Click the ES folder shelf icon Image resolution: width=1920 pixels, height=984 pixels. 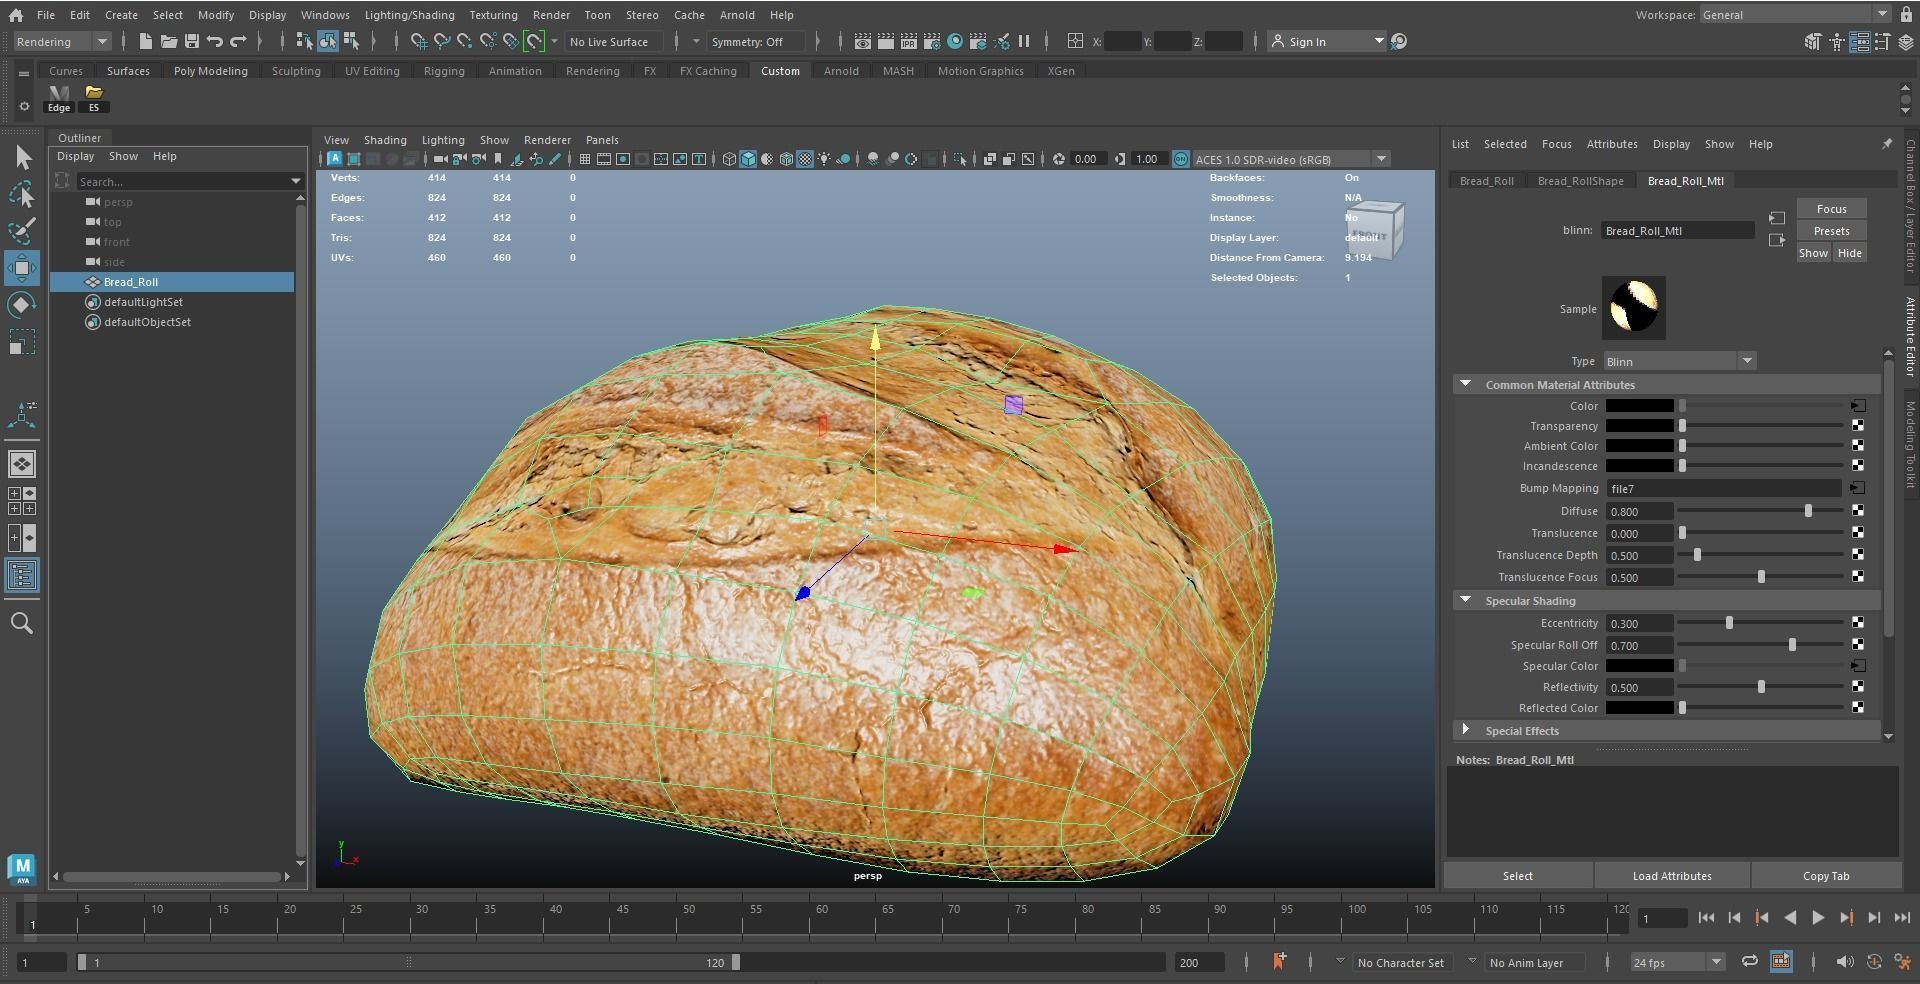click(94, 98)
